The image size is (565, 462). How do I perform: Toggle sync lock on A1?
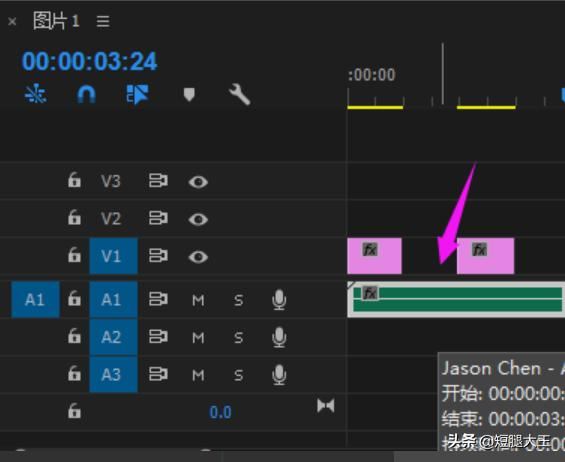(x=158, y=299)
